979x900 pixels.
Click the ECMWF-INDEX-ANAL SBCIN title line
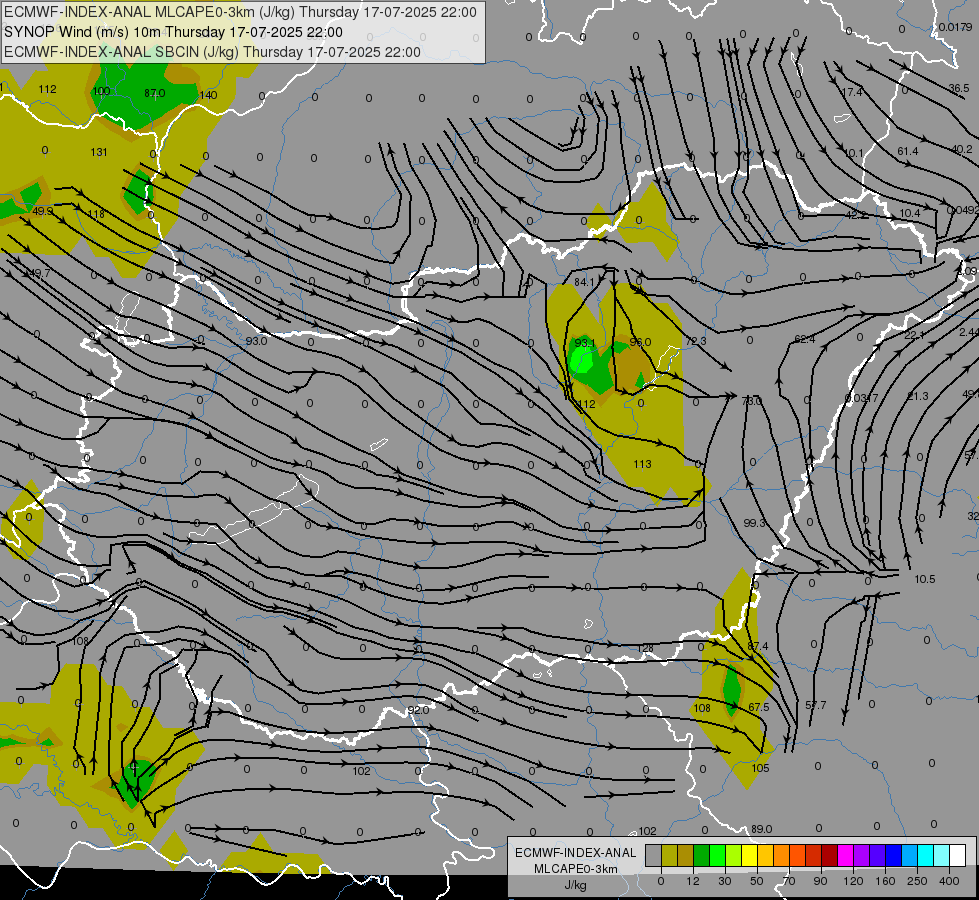point(212,52)
